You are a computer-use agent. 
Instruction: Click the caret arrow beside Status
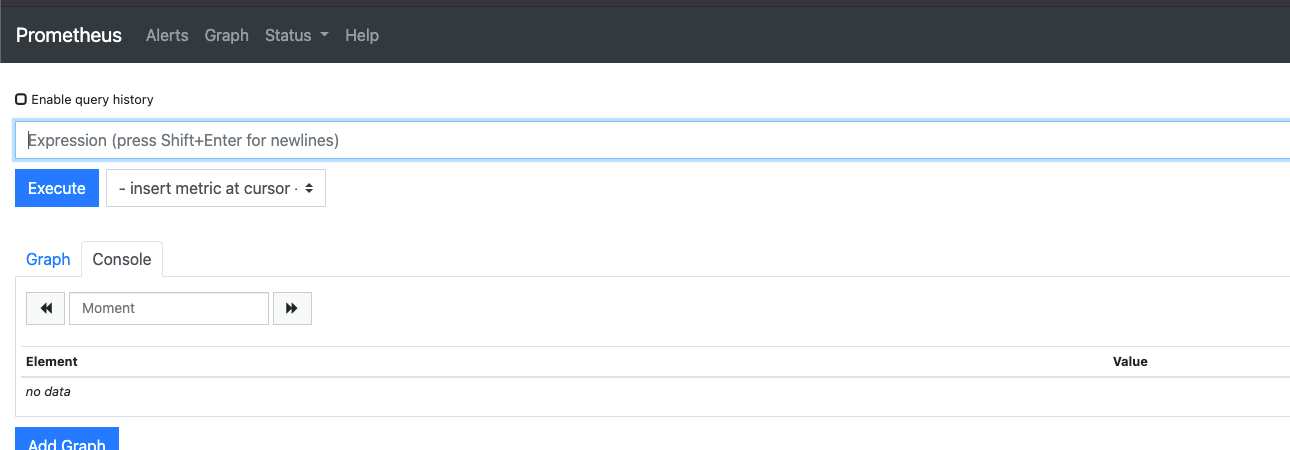pos(324,36)
